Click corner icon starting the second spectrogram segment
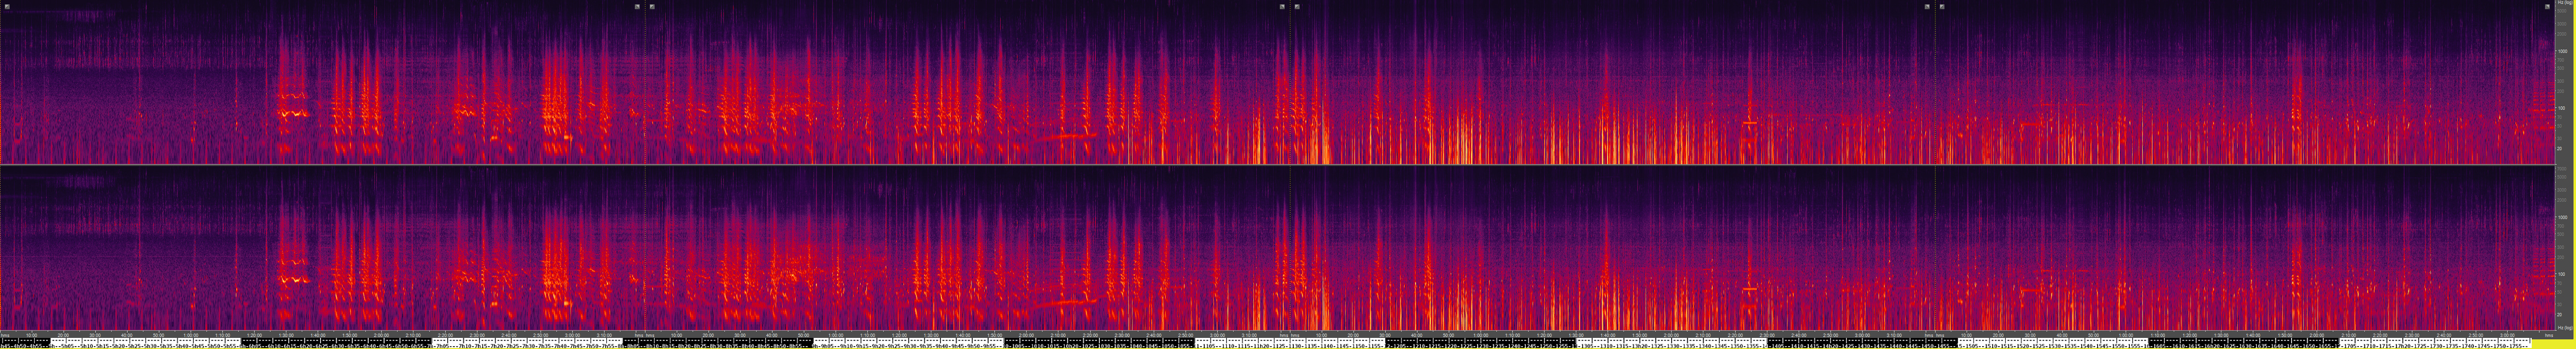The height and width of the screenshot is (349, 2576). [652, 6]
